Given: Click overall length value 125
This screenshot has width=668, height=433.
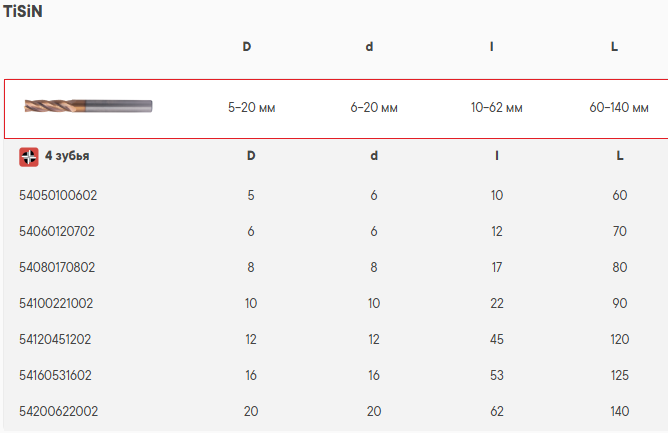Looking at the screenshot, I should (619, 375).
